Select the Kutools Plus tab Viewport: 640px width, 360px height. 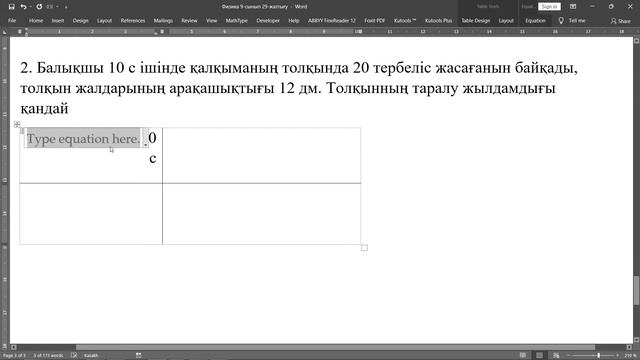click(x=438, y=20)
